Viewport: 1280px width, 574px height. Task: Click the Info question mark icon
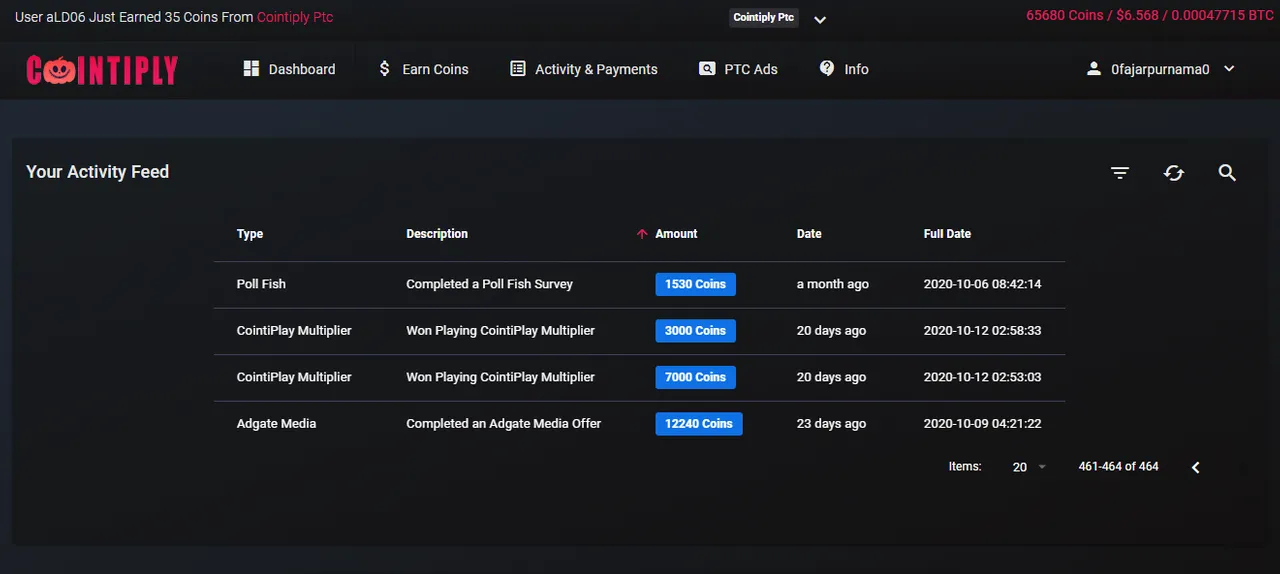coord(827,68)
